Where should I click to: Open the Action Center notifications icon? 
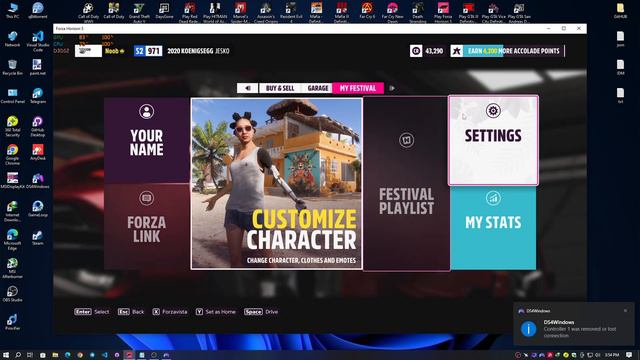630,355
